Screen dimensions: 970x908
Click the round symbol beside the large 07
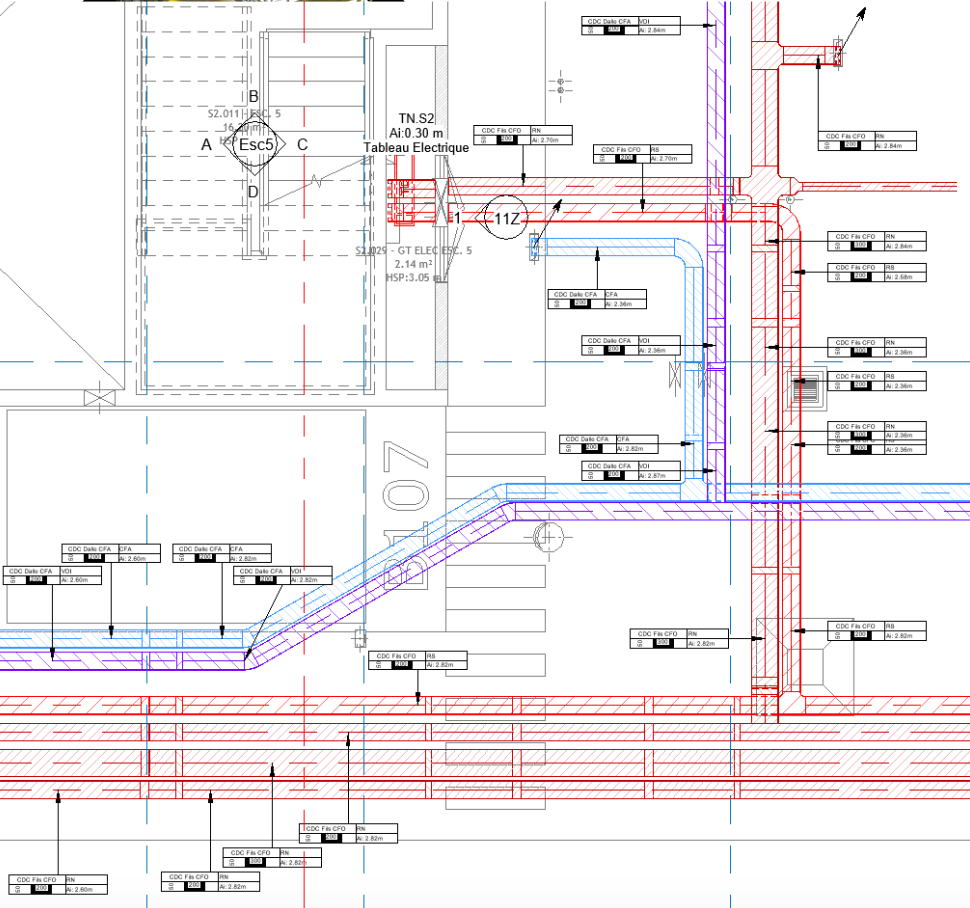pos(549,536)
